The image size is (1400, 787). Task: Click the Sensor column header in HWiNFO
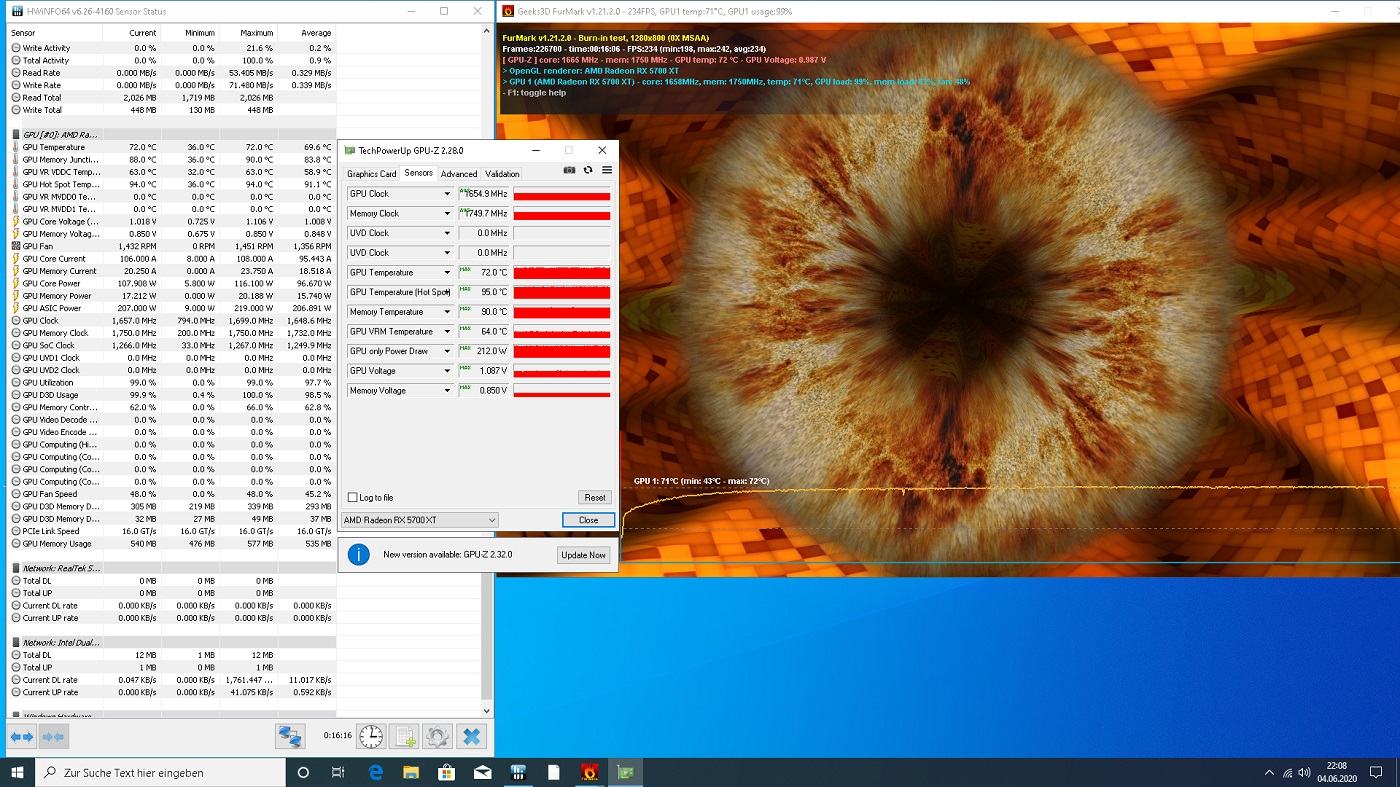point(53,33)
